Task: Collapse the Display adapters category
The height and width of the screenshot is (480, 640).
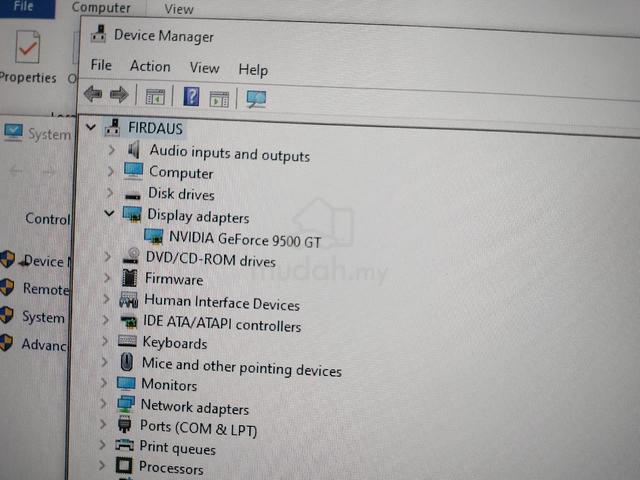Action: (x=109, y=213)
